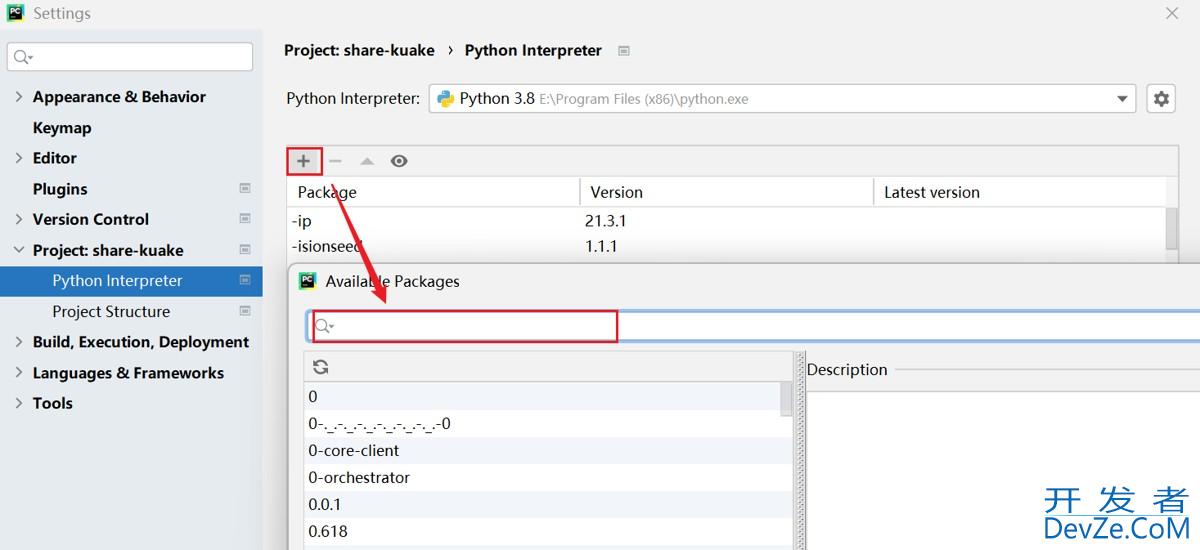Expand the Editor settings section
The height and width of the screenshot is (550, 1200).
19,158
